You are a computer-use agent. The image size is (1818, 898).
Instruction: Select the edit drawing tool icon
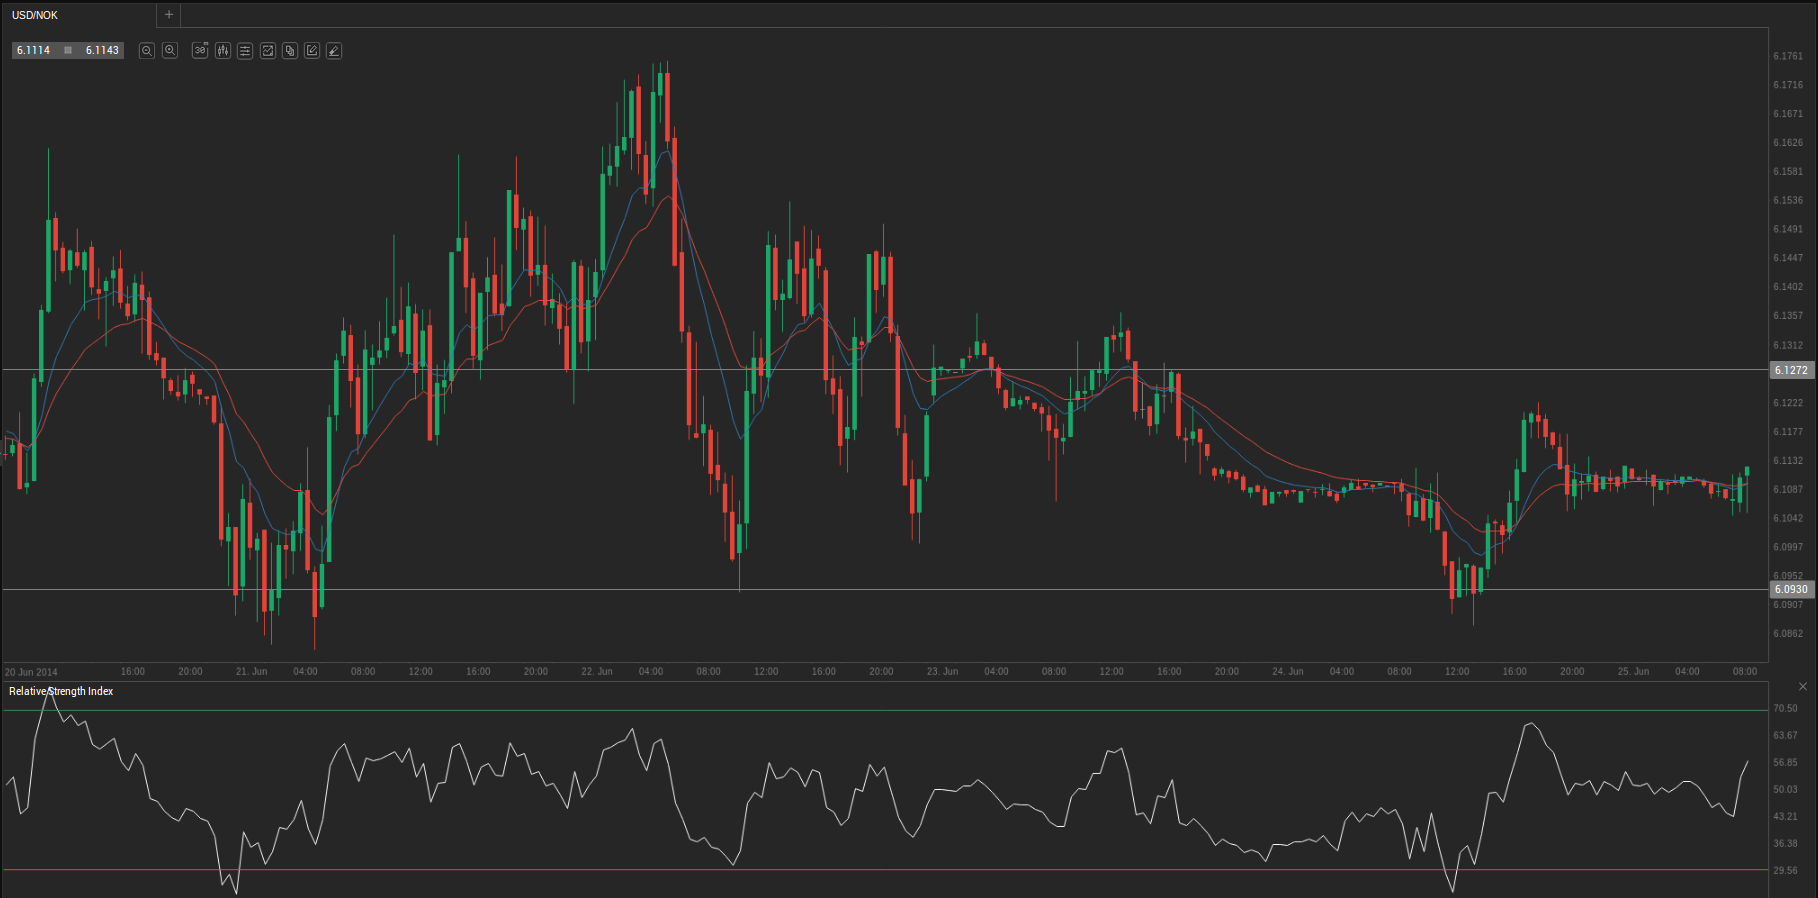coord(312,50)
